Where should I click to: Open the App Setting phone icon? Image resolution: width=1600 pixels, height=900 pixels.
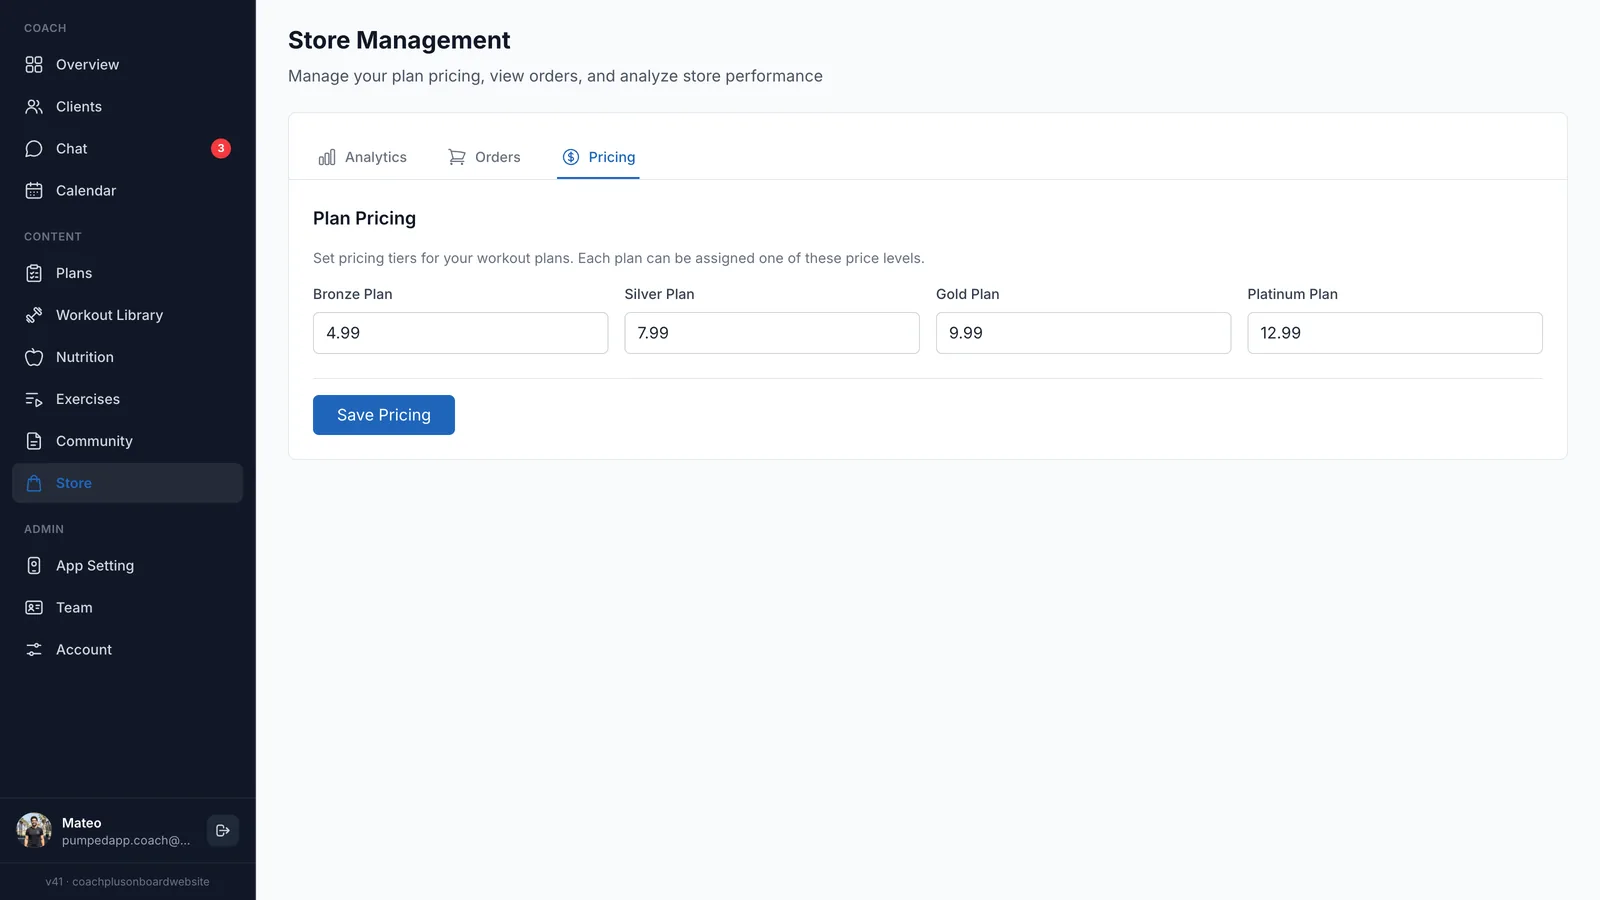click(x=34, y=566)
